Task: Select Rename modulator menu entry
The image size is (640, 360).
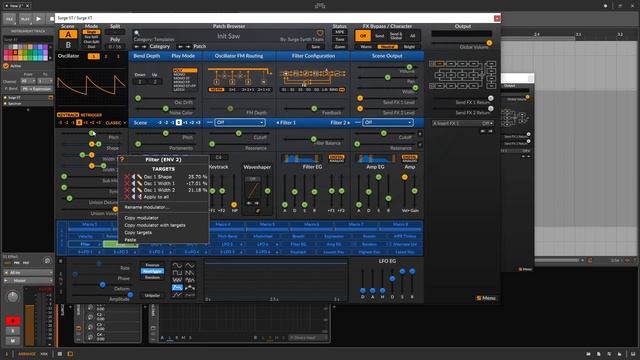Action: point(146,207)
